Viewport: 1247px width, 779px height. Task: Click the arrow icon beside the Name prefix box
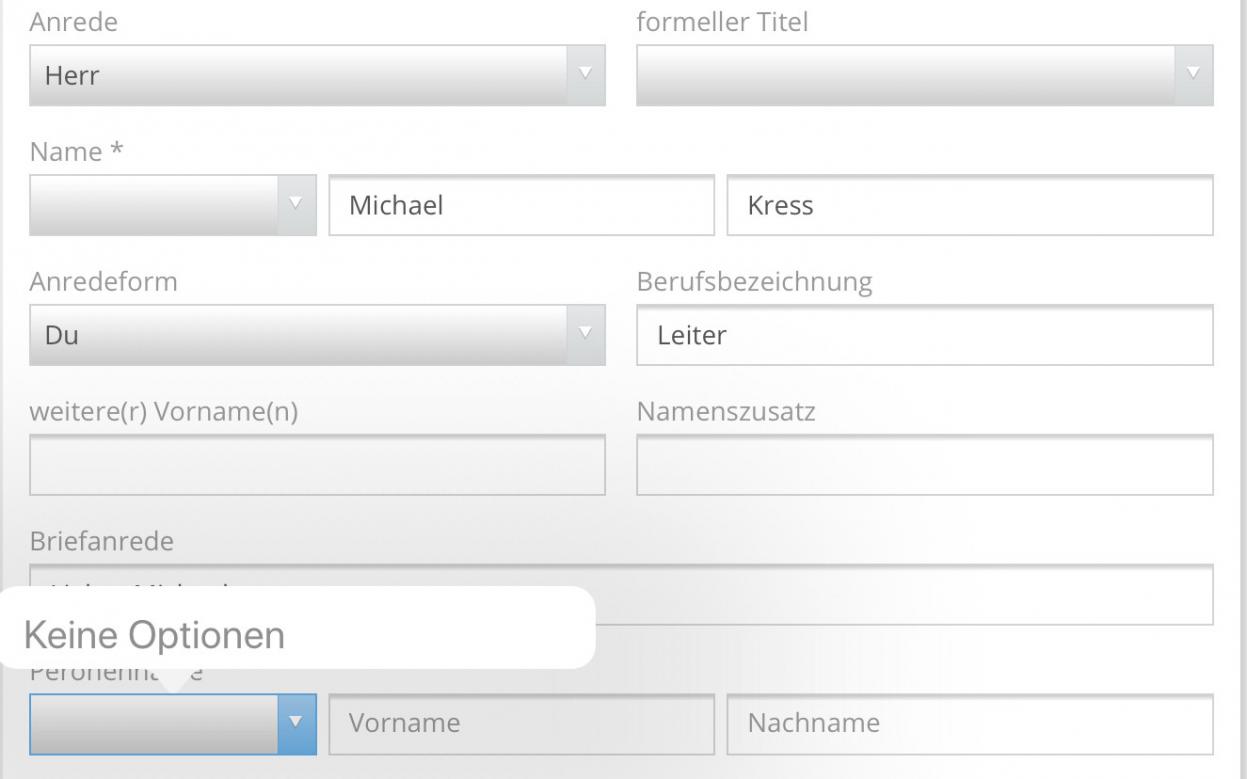[295, 205]
